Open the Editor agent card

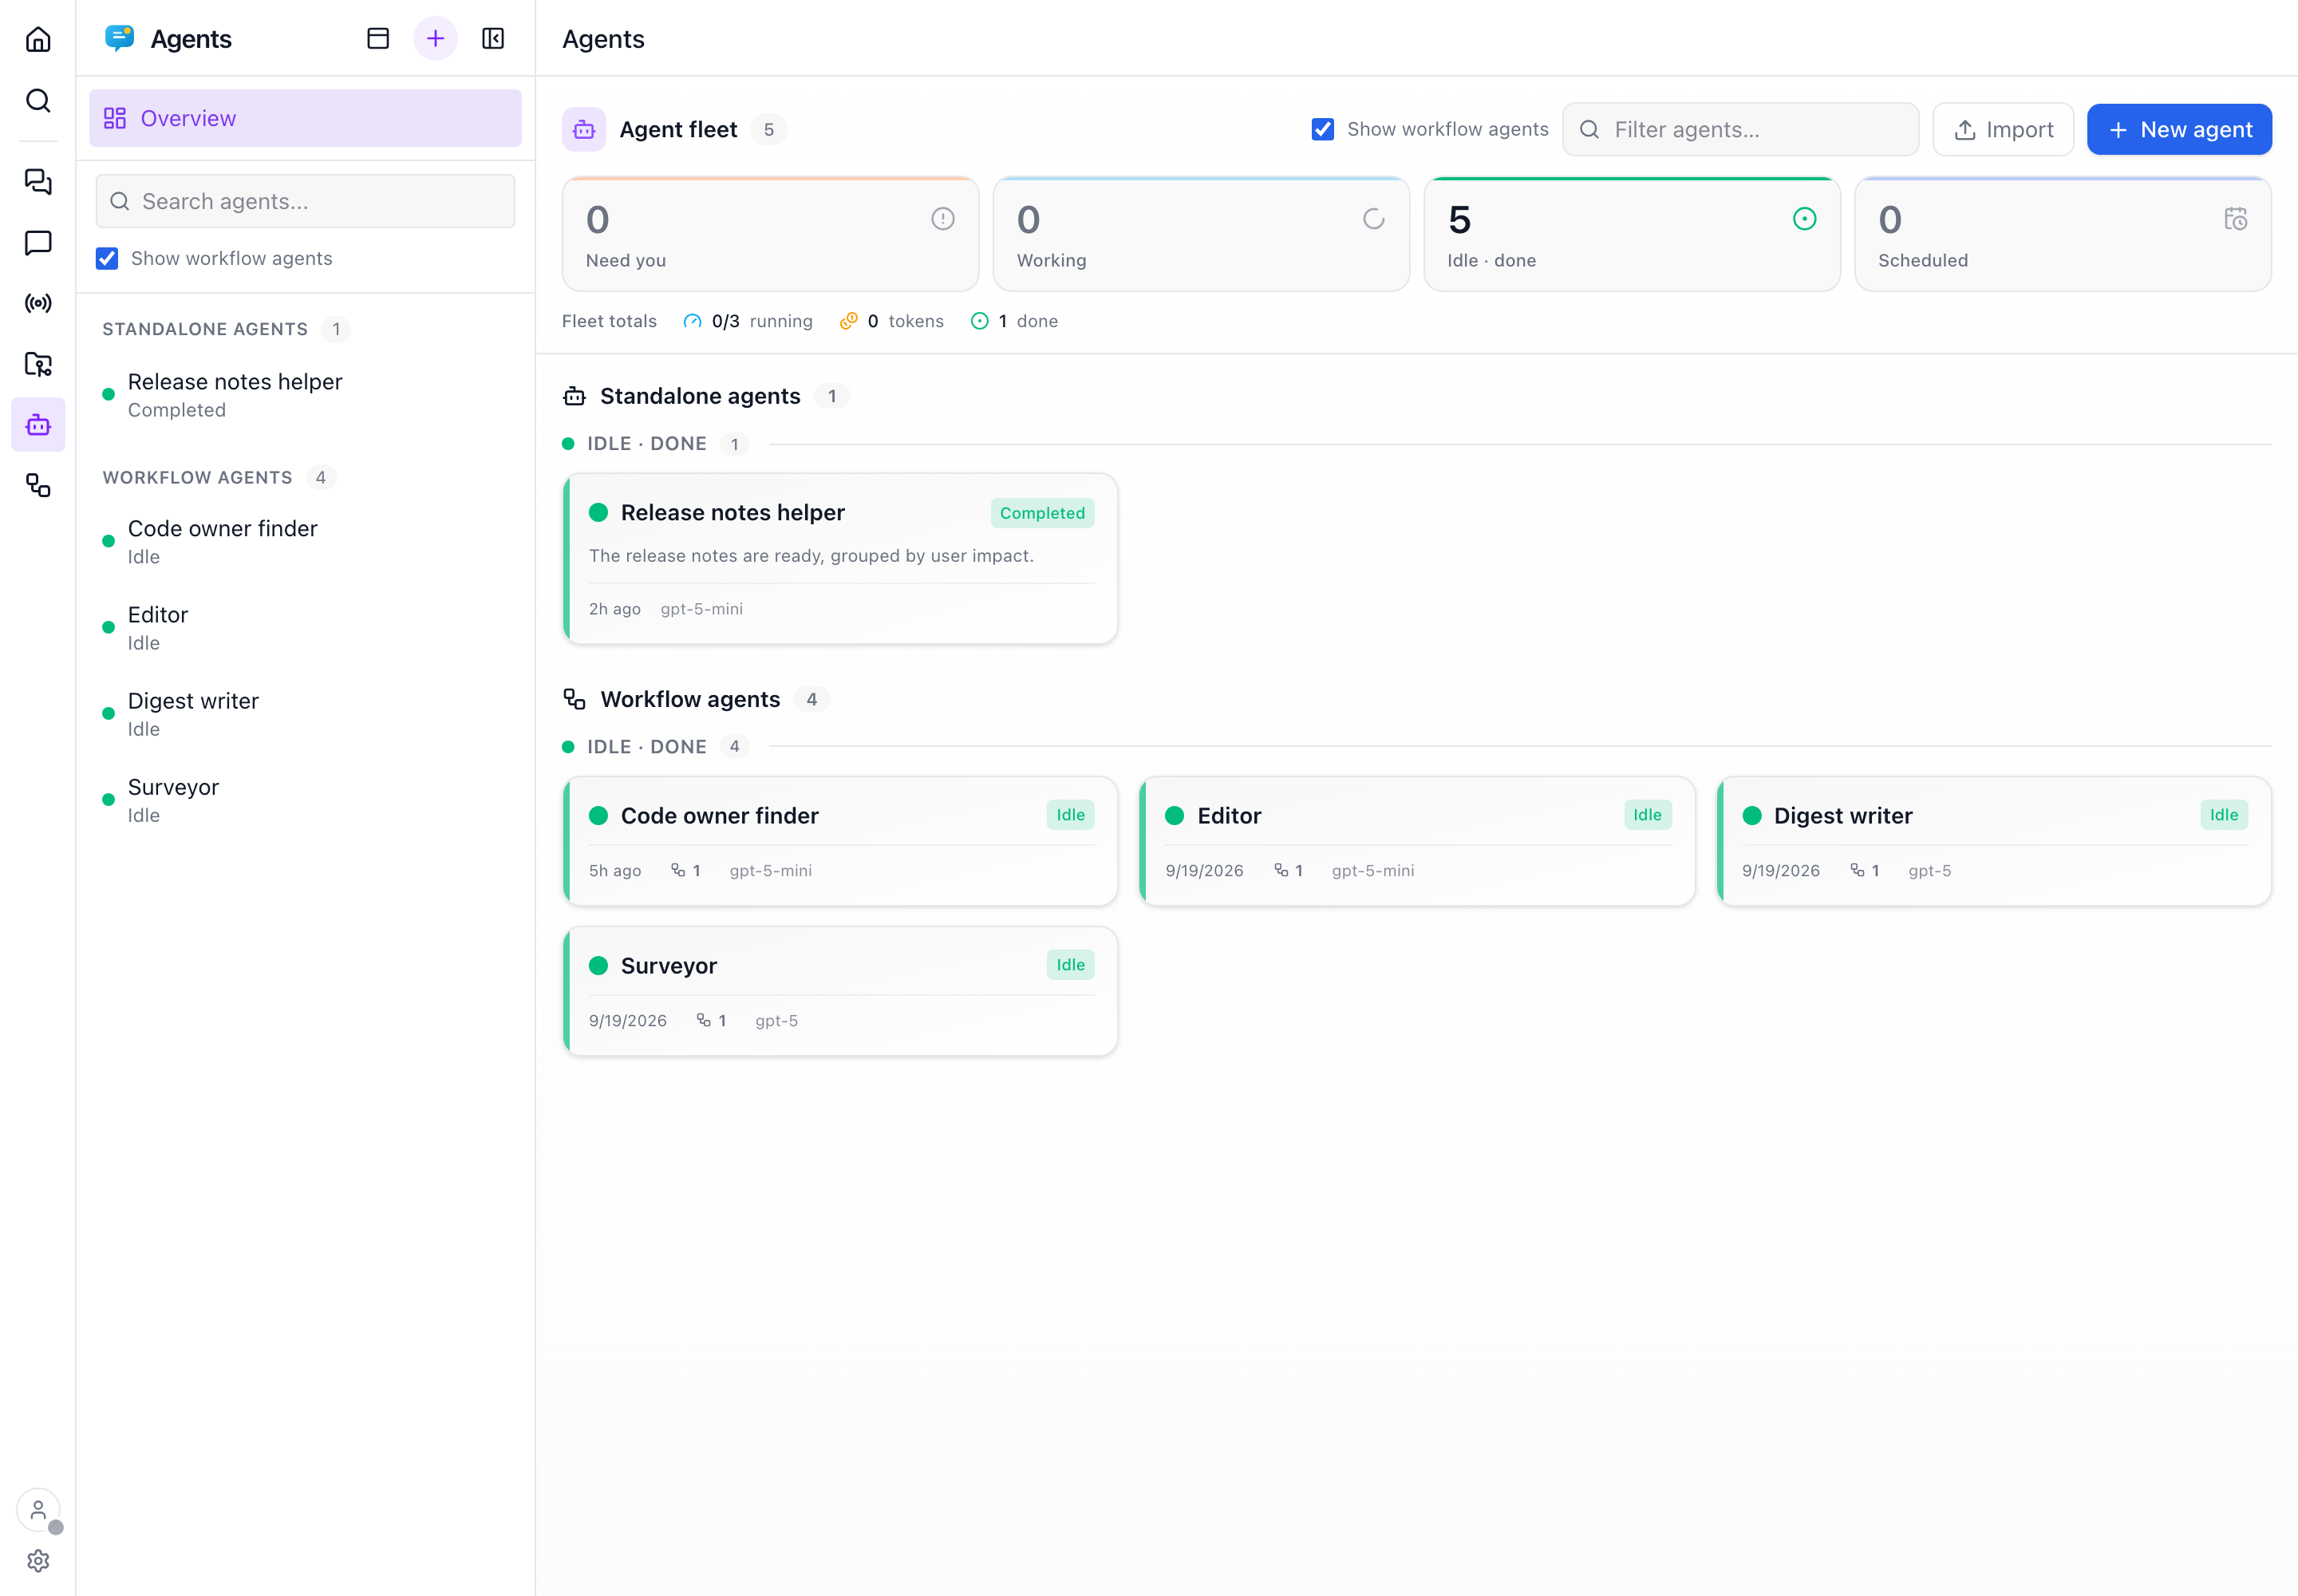click(1417, 841)
